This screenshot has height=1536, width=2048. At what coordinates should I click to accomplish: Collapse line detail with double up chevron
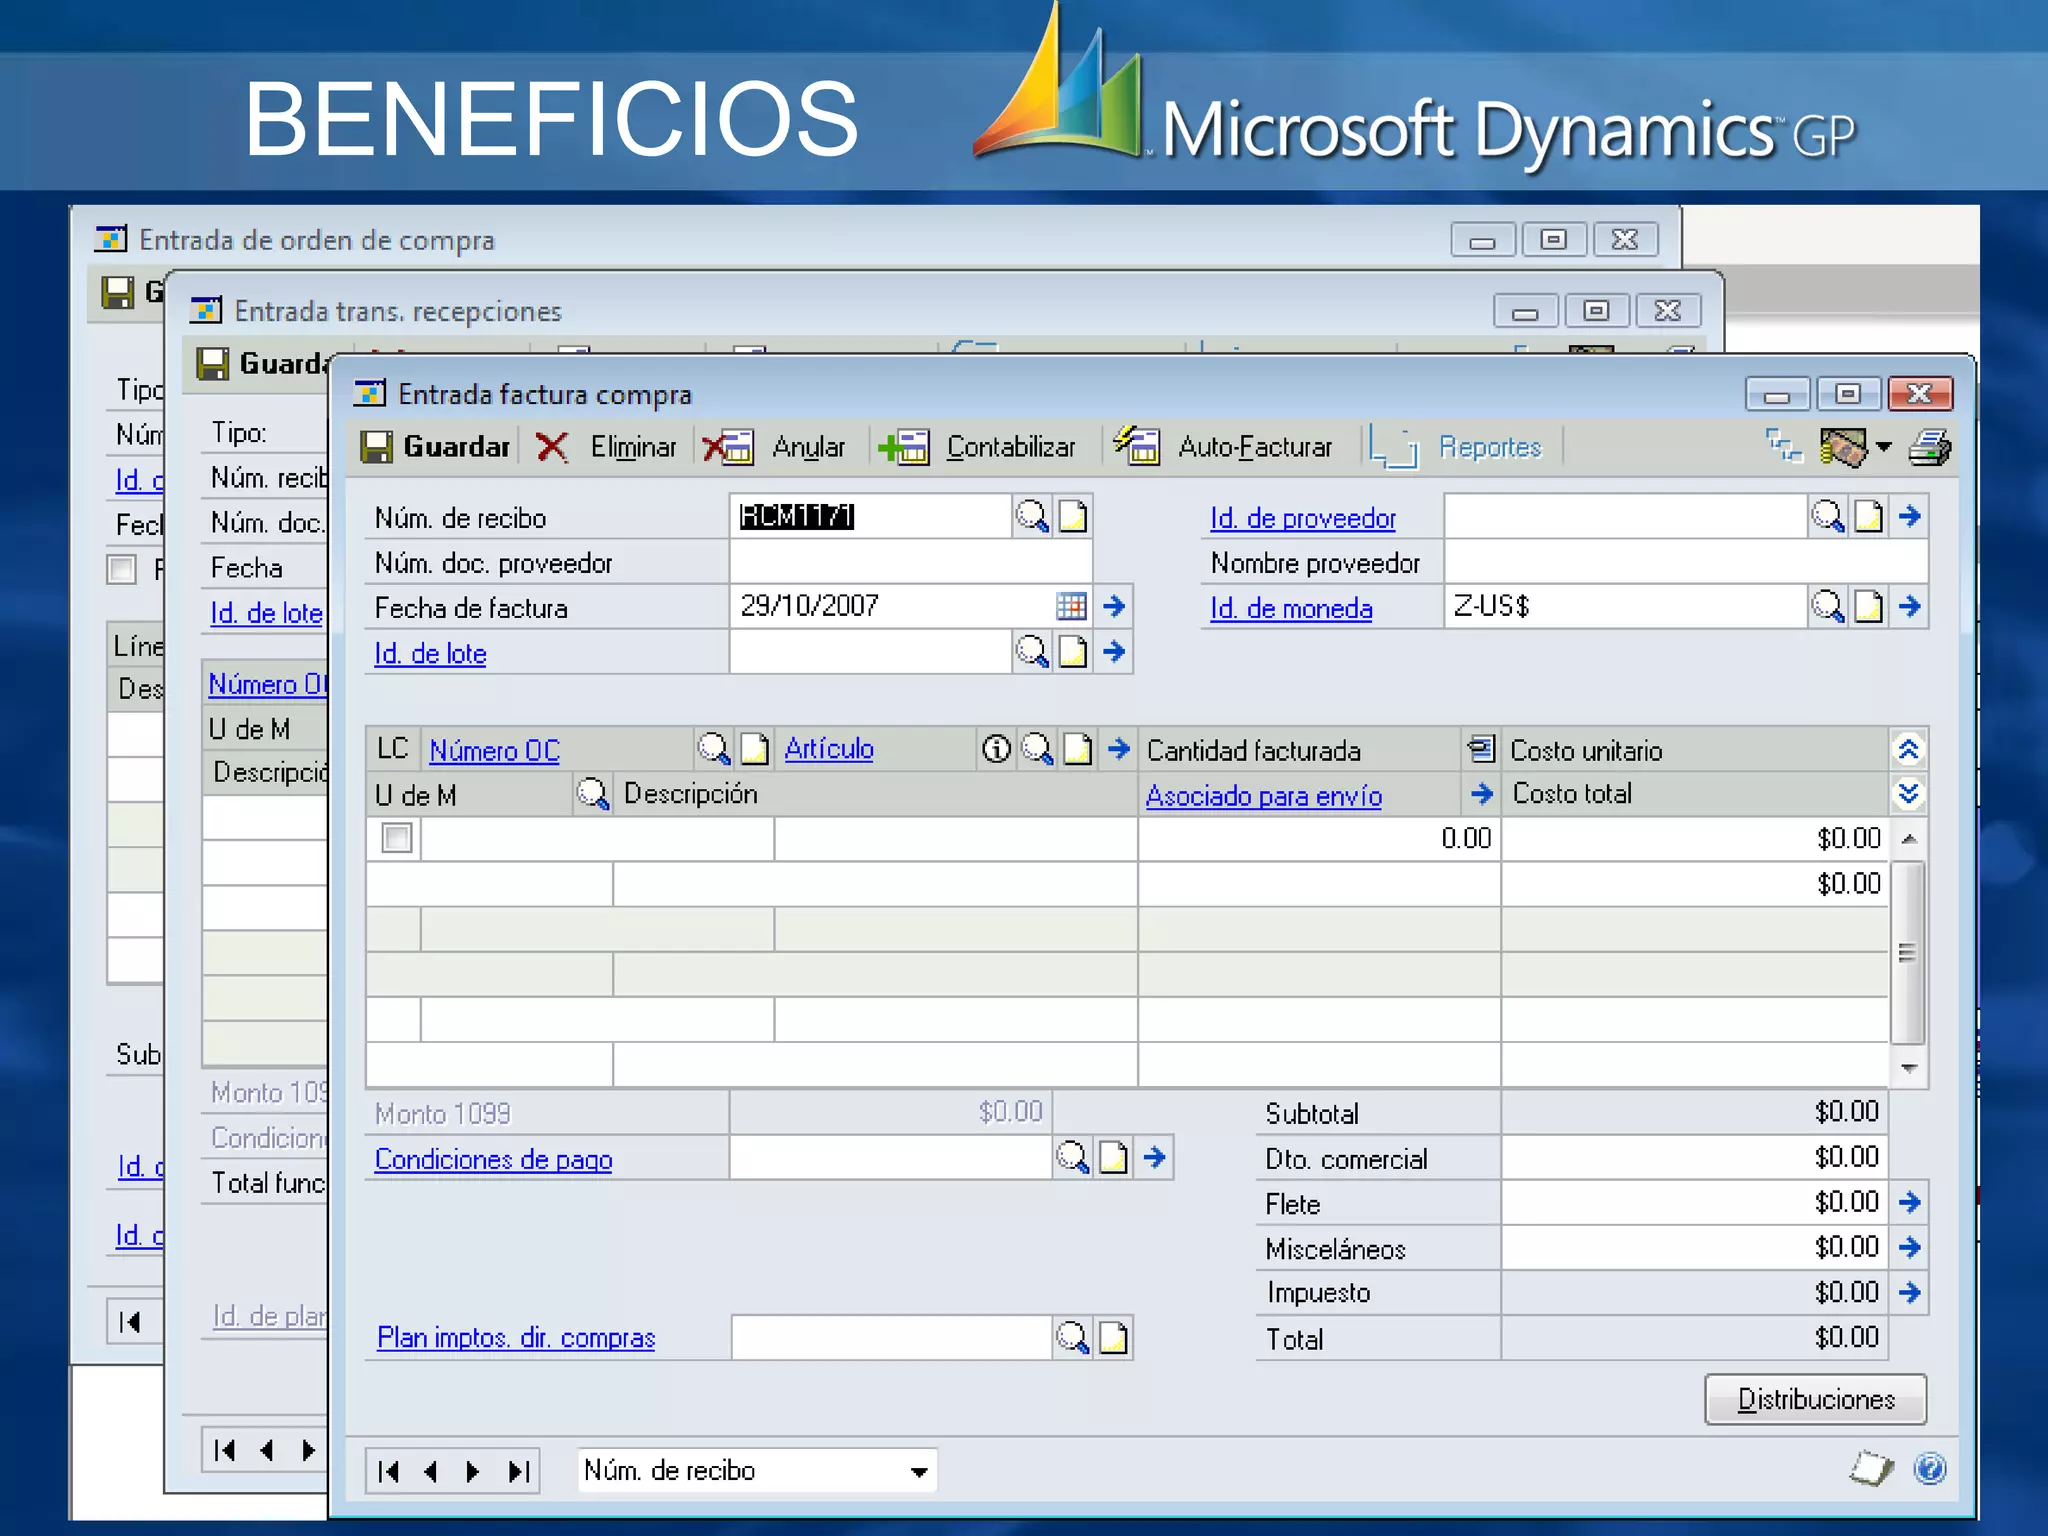pyautogui.click(x=1908, y=749)
